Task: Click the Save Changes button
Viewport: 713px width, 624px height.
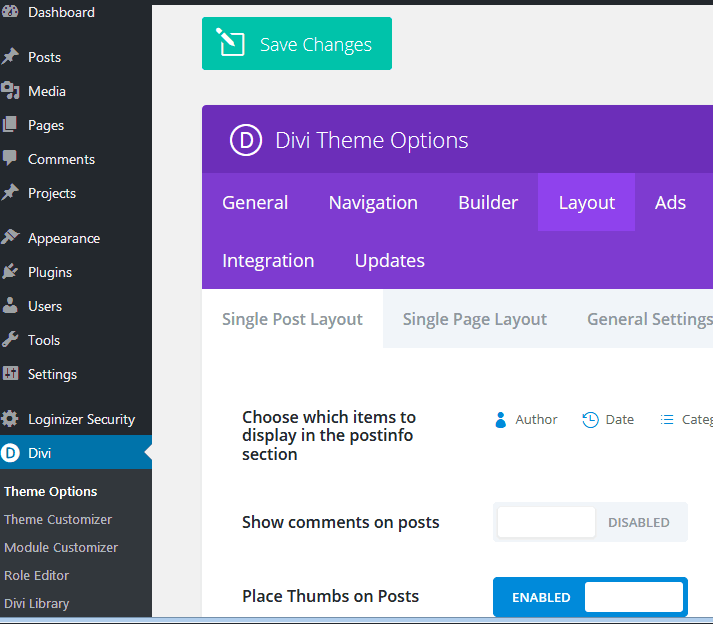Action: click(x=297, y=44)
